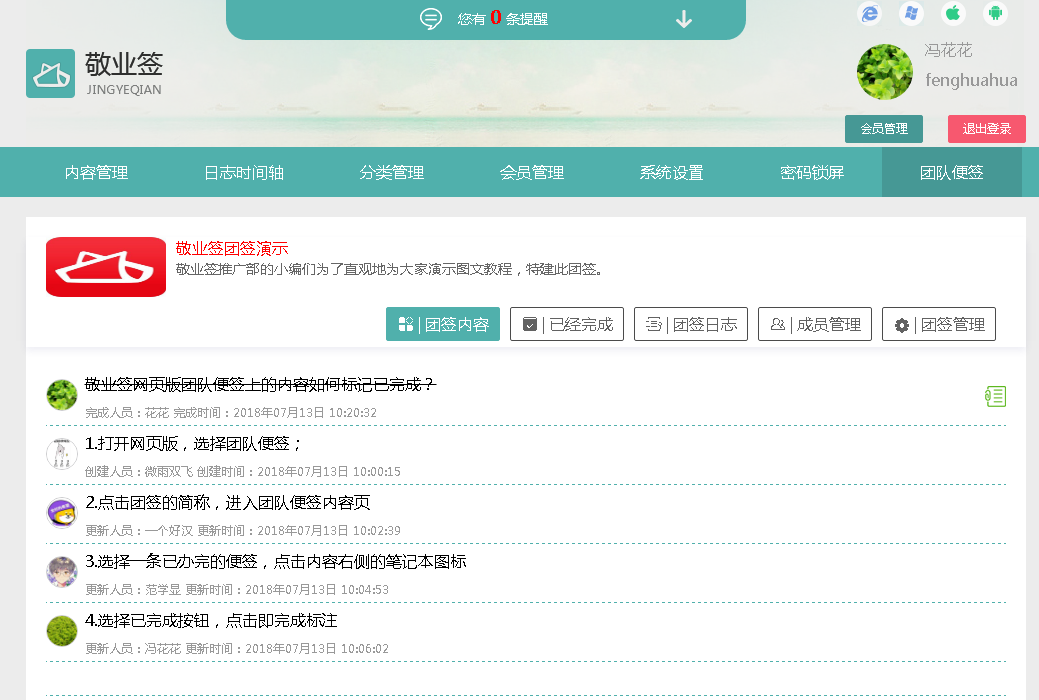Open the 系统设置 nav tab
The height and width of the screenshot is (700, 1039).
click(671, 172)
